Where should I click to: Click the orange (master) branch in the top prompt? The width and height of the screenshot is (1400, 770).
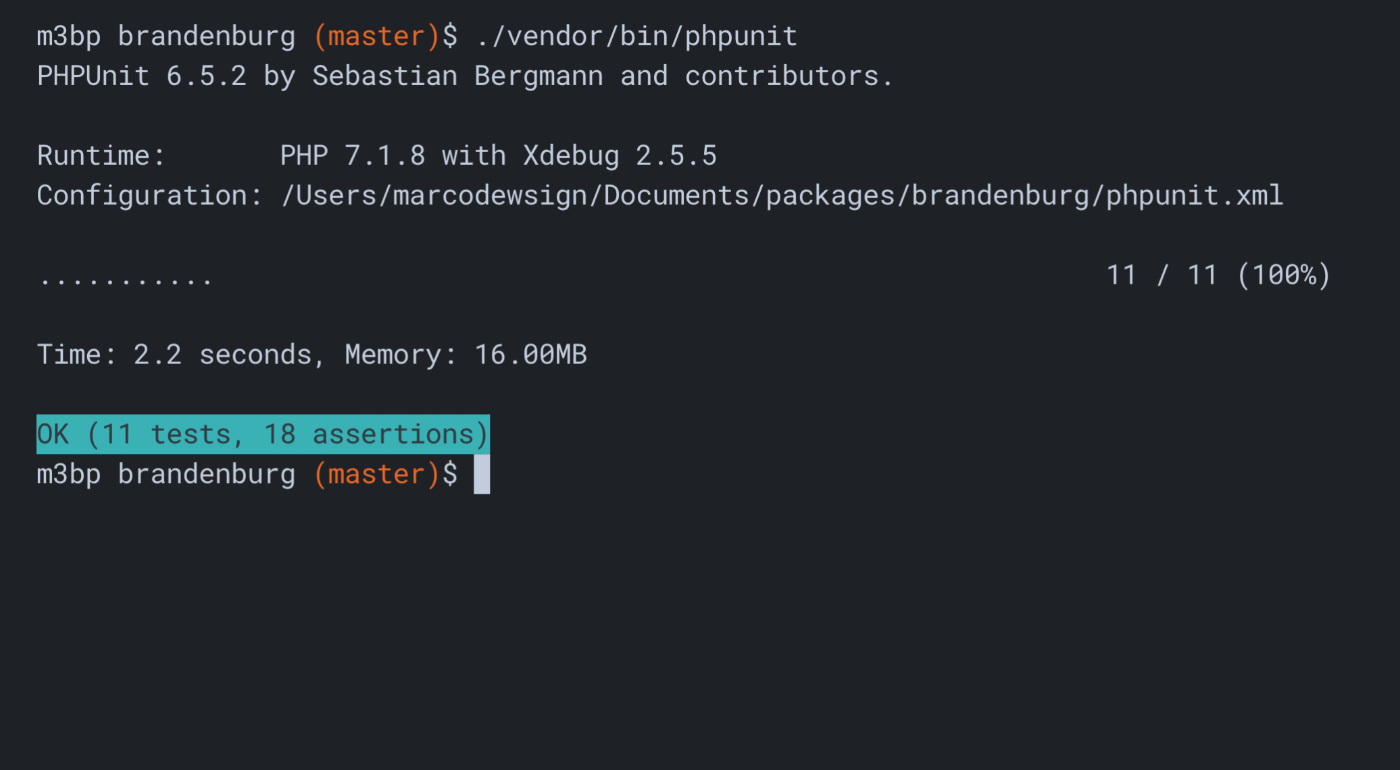pyautogui.click(x=377, y=37)
